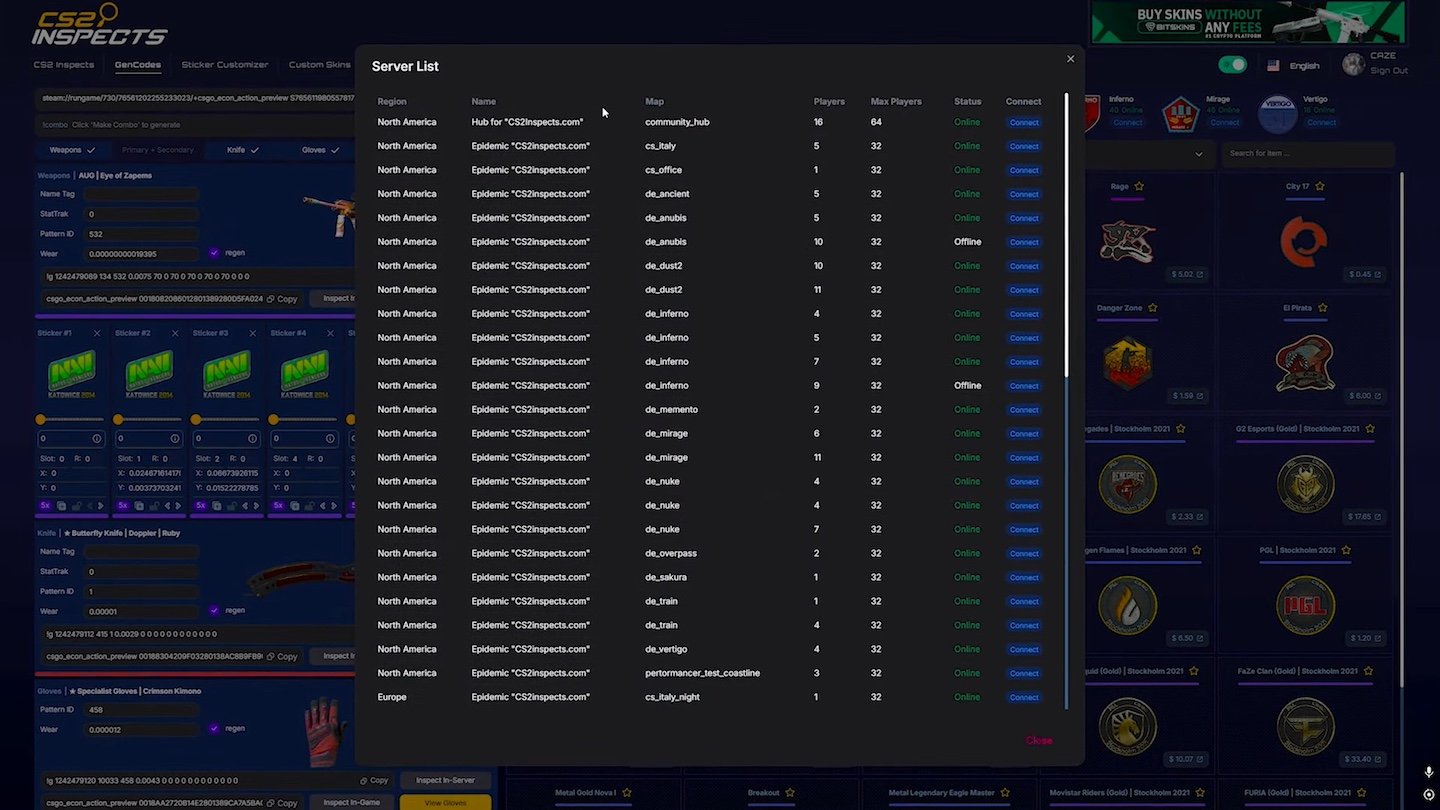Connect to the de_memento server
1440x810 pixels.
coord(1024,410)
